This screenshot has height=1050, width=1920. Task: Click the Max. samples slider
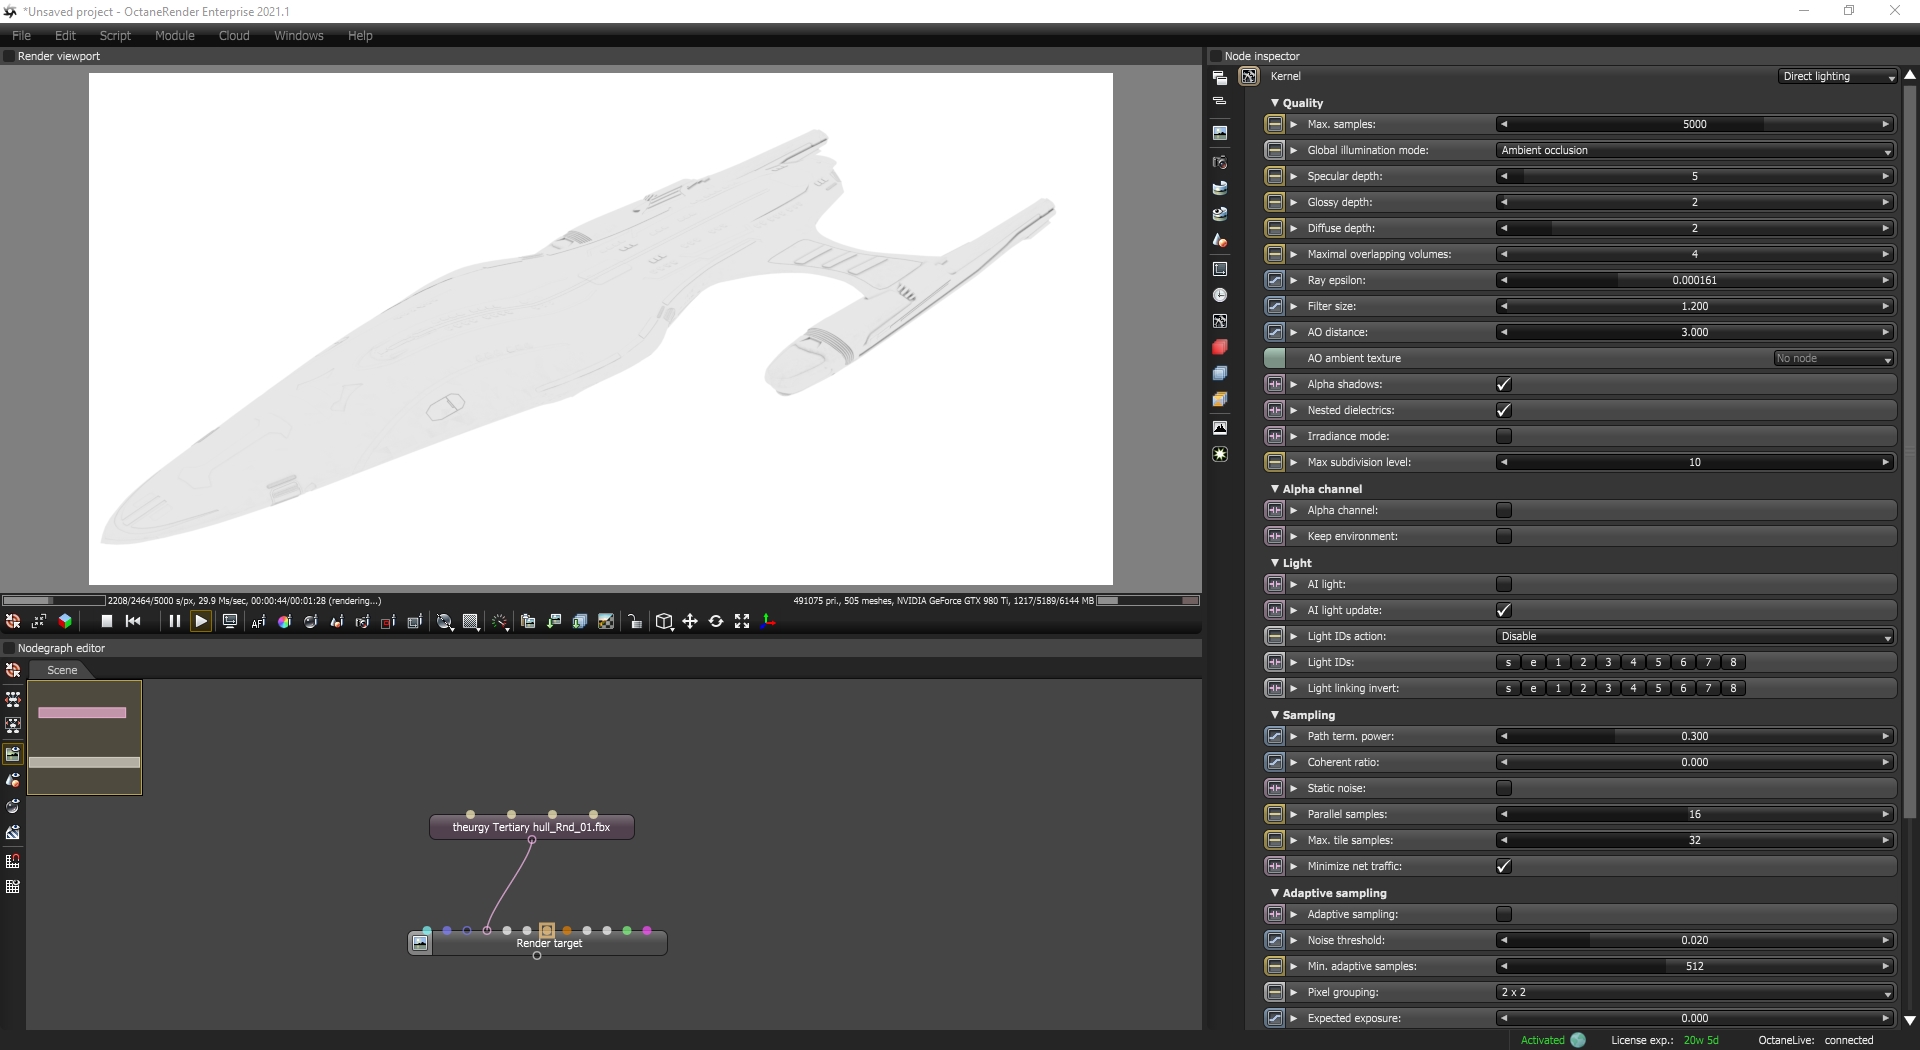pyautogui.click(x=1695, y=124)
